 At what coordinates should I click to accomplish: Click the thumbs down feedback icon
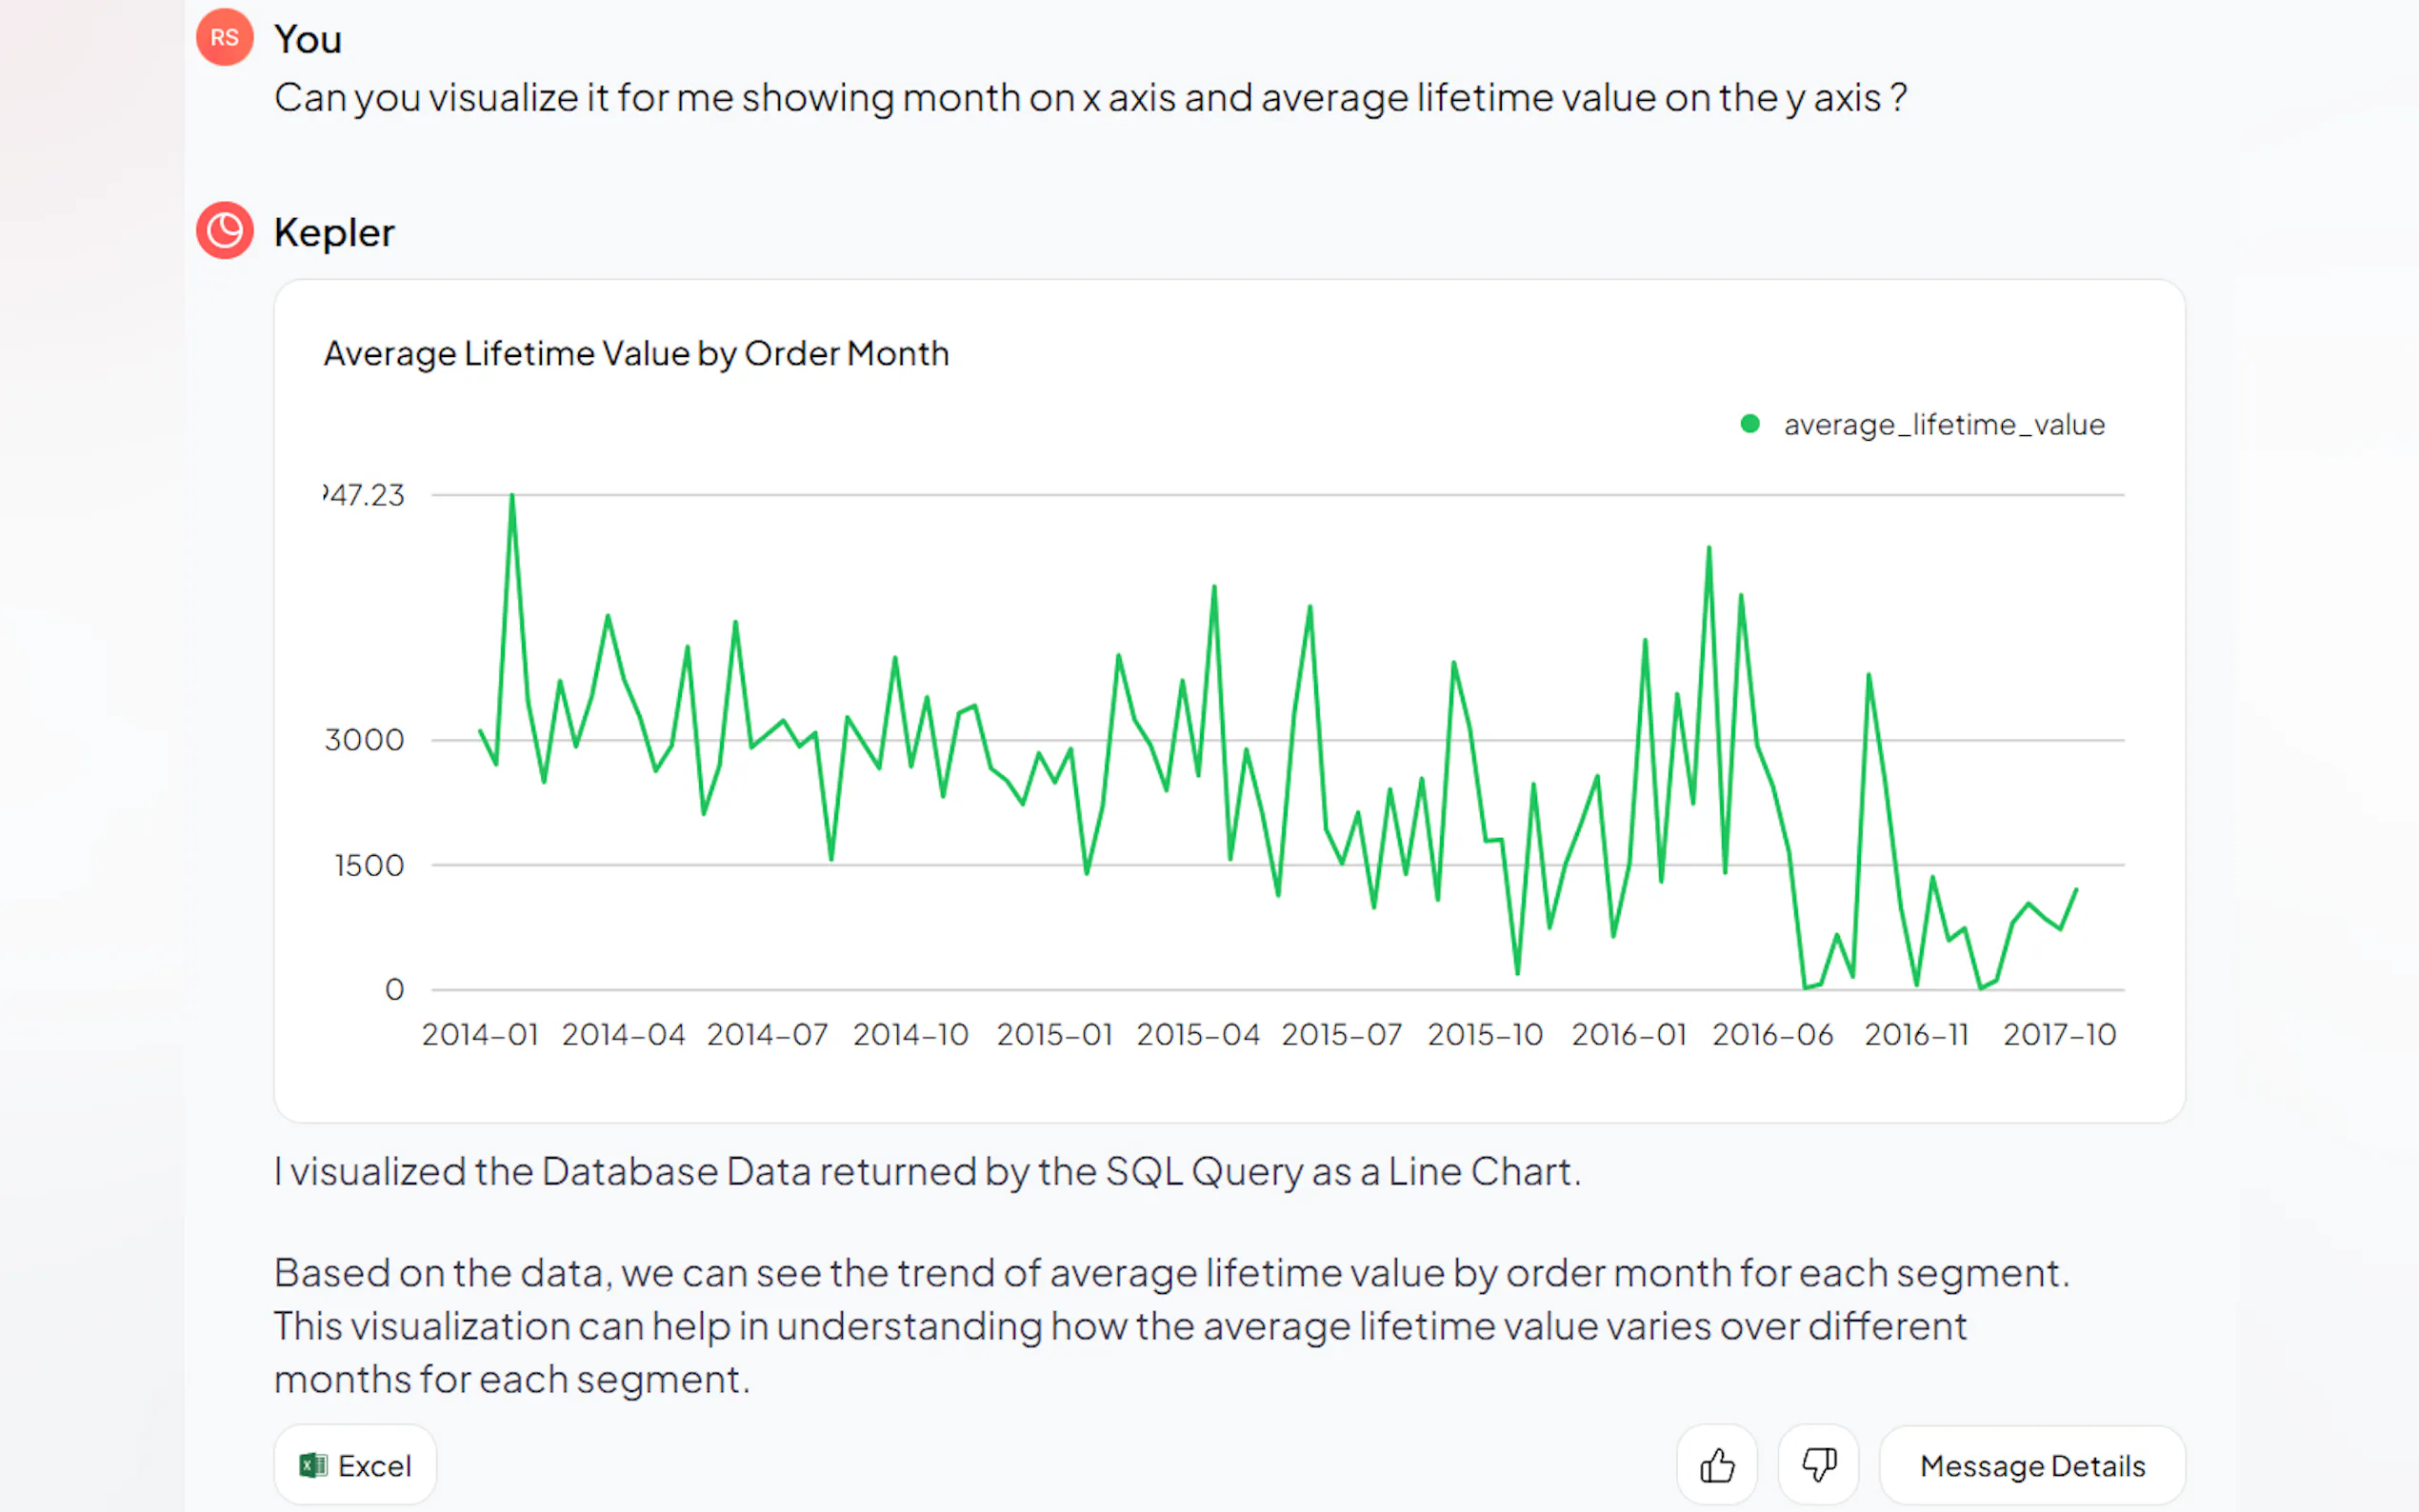[x=1818, y=1465]
